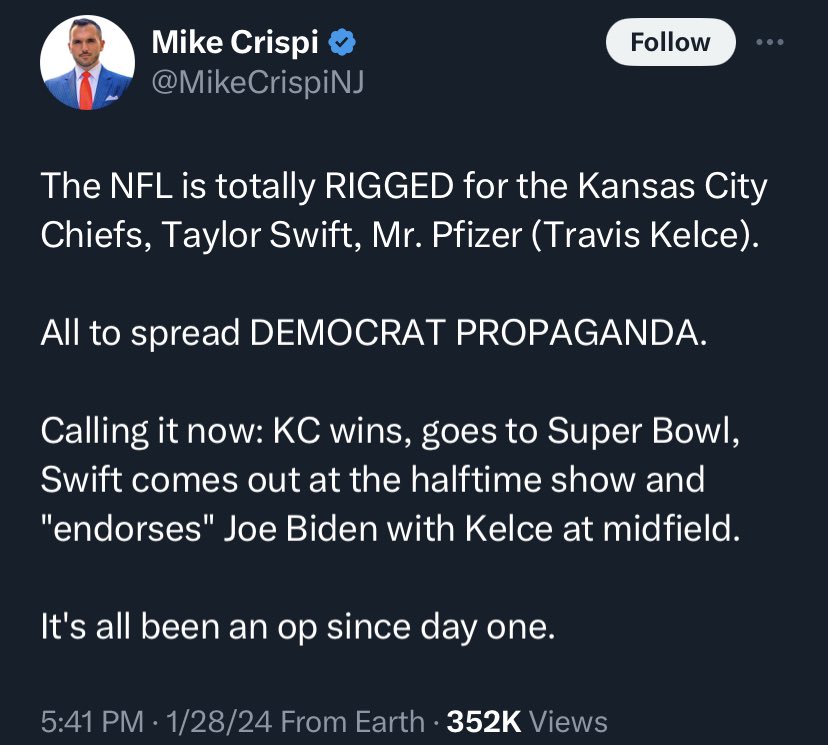828x745 pixels.
Task: Follow Mike Crispi's account
Action: click(x=670, y=42)
